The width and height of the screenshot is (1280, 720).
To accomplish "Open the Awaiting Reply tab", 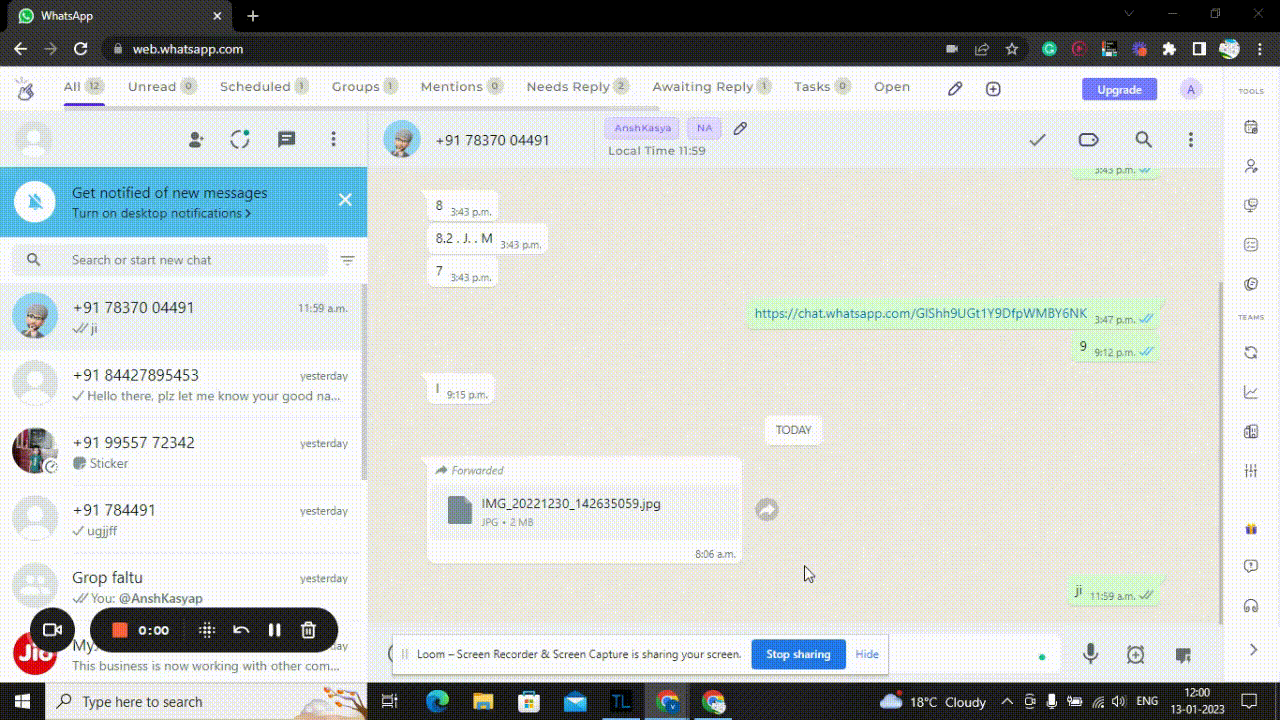I will (x=712, y=87).
